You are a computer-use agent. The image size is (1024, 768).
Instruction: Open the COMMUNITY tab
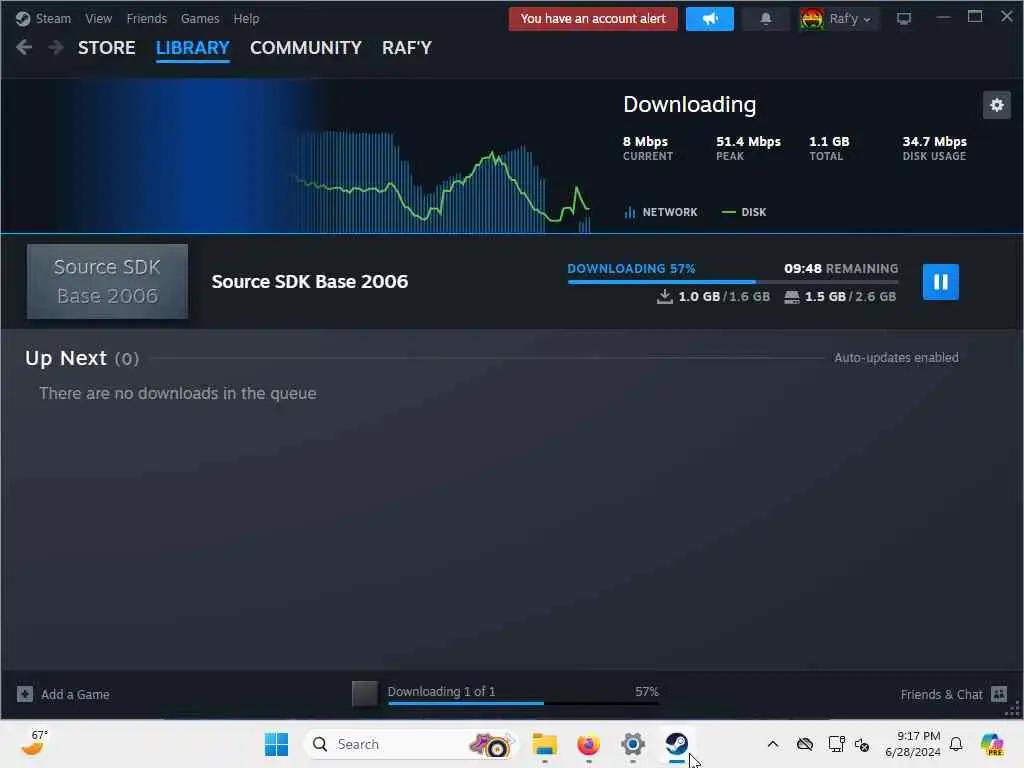click(306, 48)
